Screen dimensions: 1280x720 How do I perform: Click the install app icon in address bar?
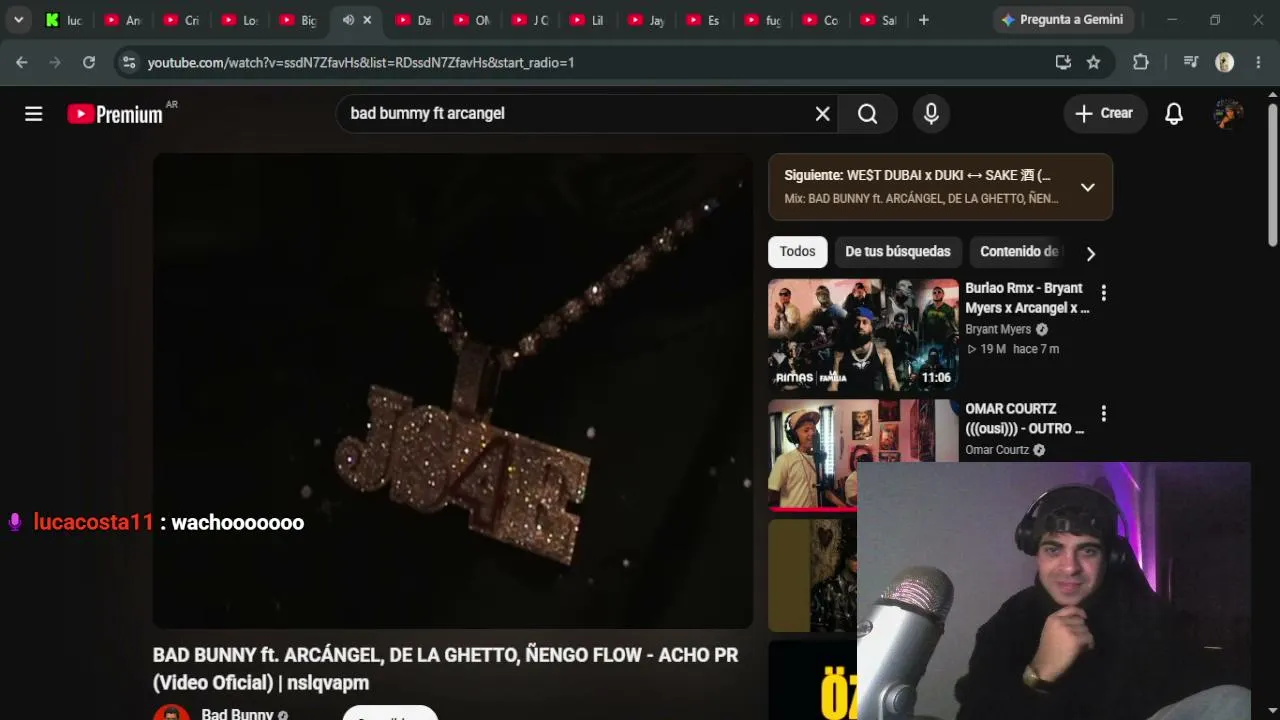[1063, 62]
